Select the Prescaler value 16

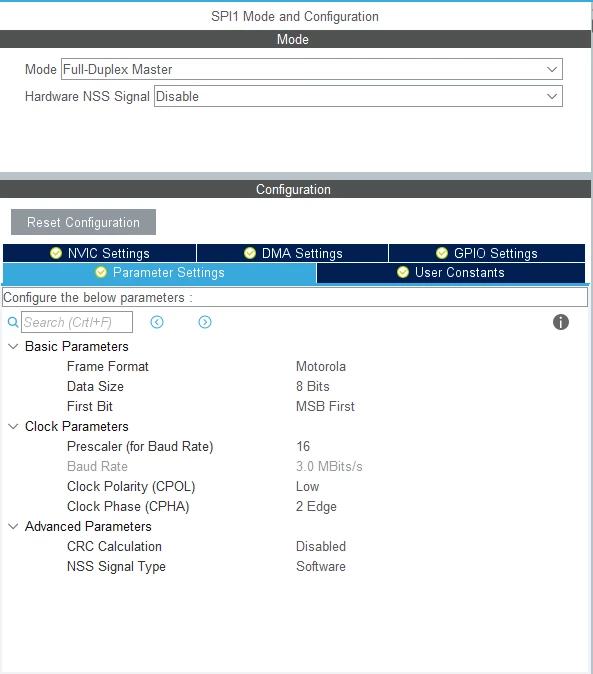[x=303, y=447]
